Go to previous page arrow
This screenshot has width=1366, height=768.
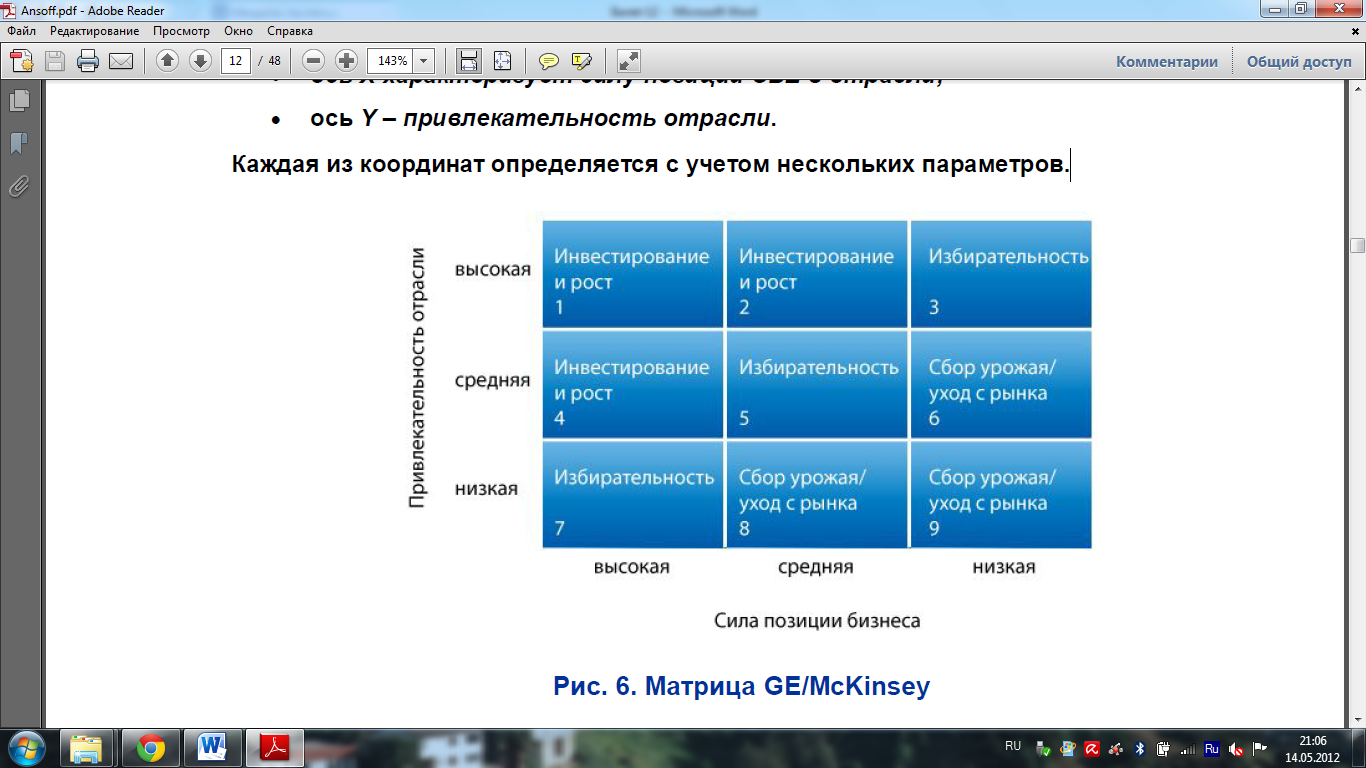167,61
